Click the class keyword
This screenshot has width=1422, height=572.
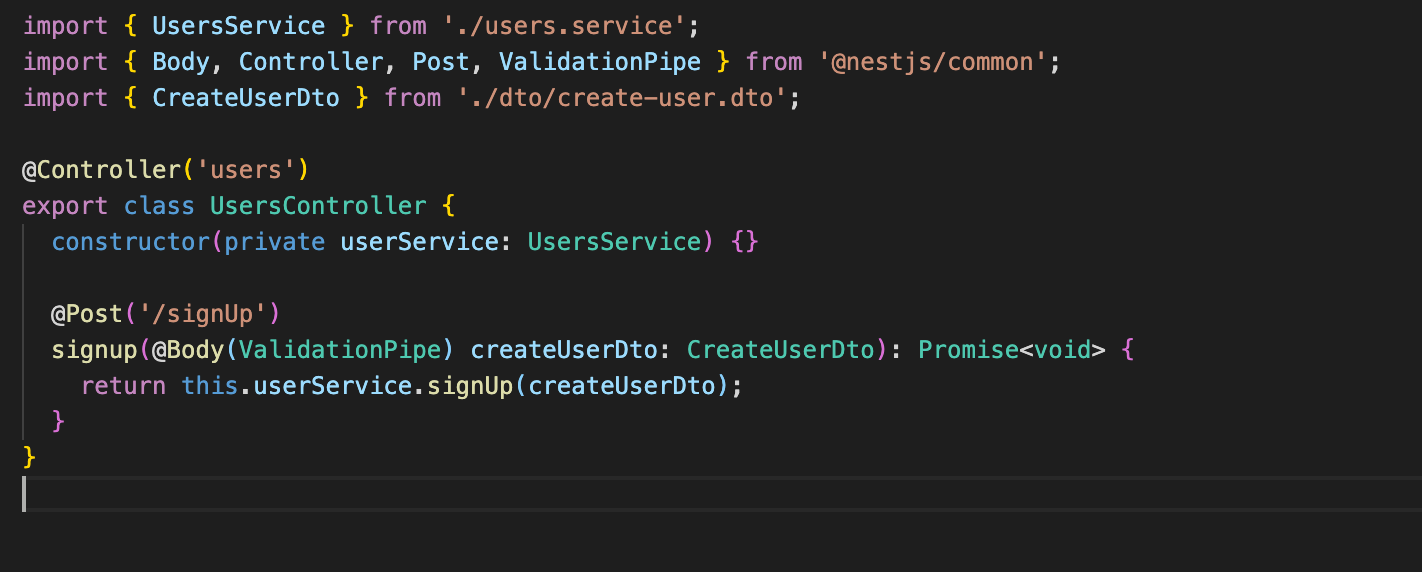tap(159, 205)
